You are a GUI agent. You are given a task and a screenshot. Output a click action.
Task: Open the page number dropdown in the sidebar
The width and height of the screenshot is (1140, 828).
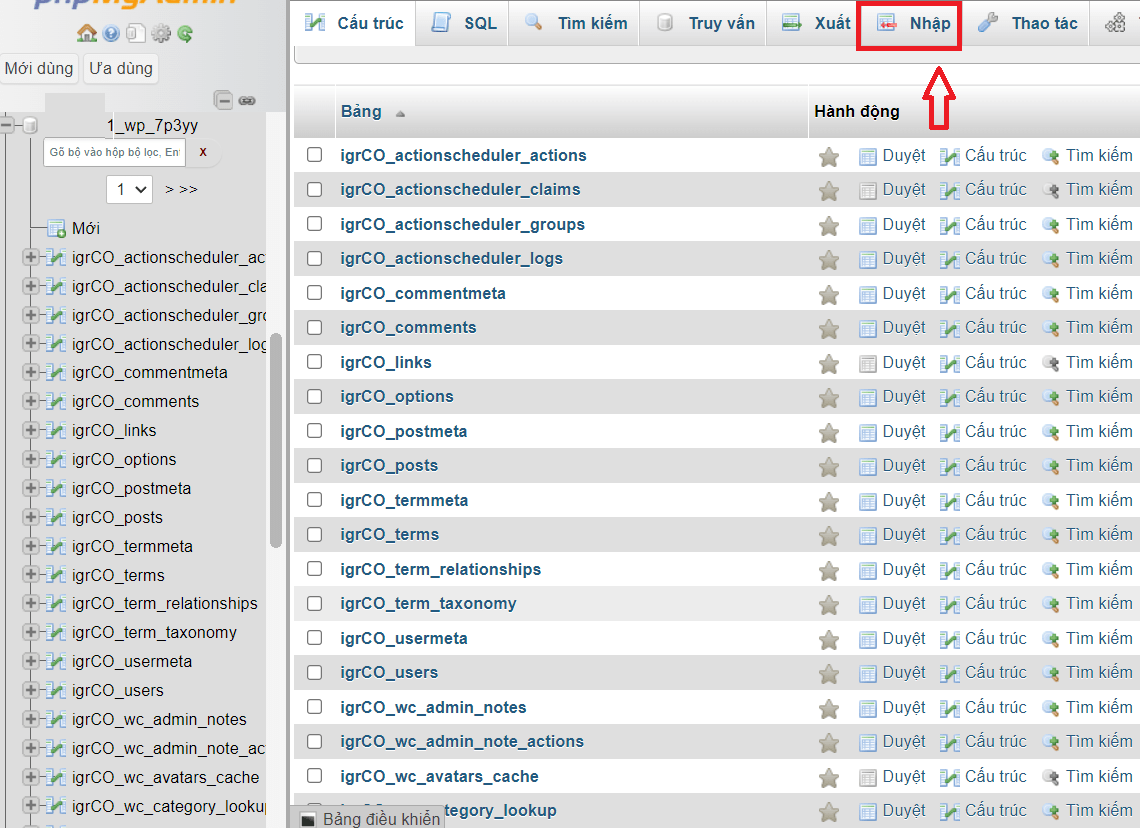(x=129, y=189)
